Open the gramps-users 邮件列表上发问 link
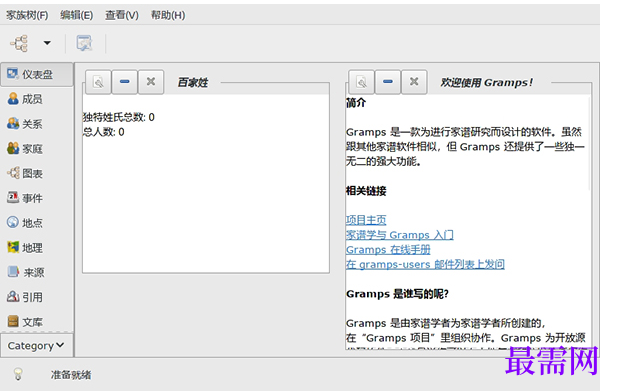Viewport: 617px width, 392px height. coord(425,264)
